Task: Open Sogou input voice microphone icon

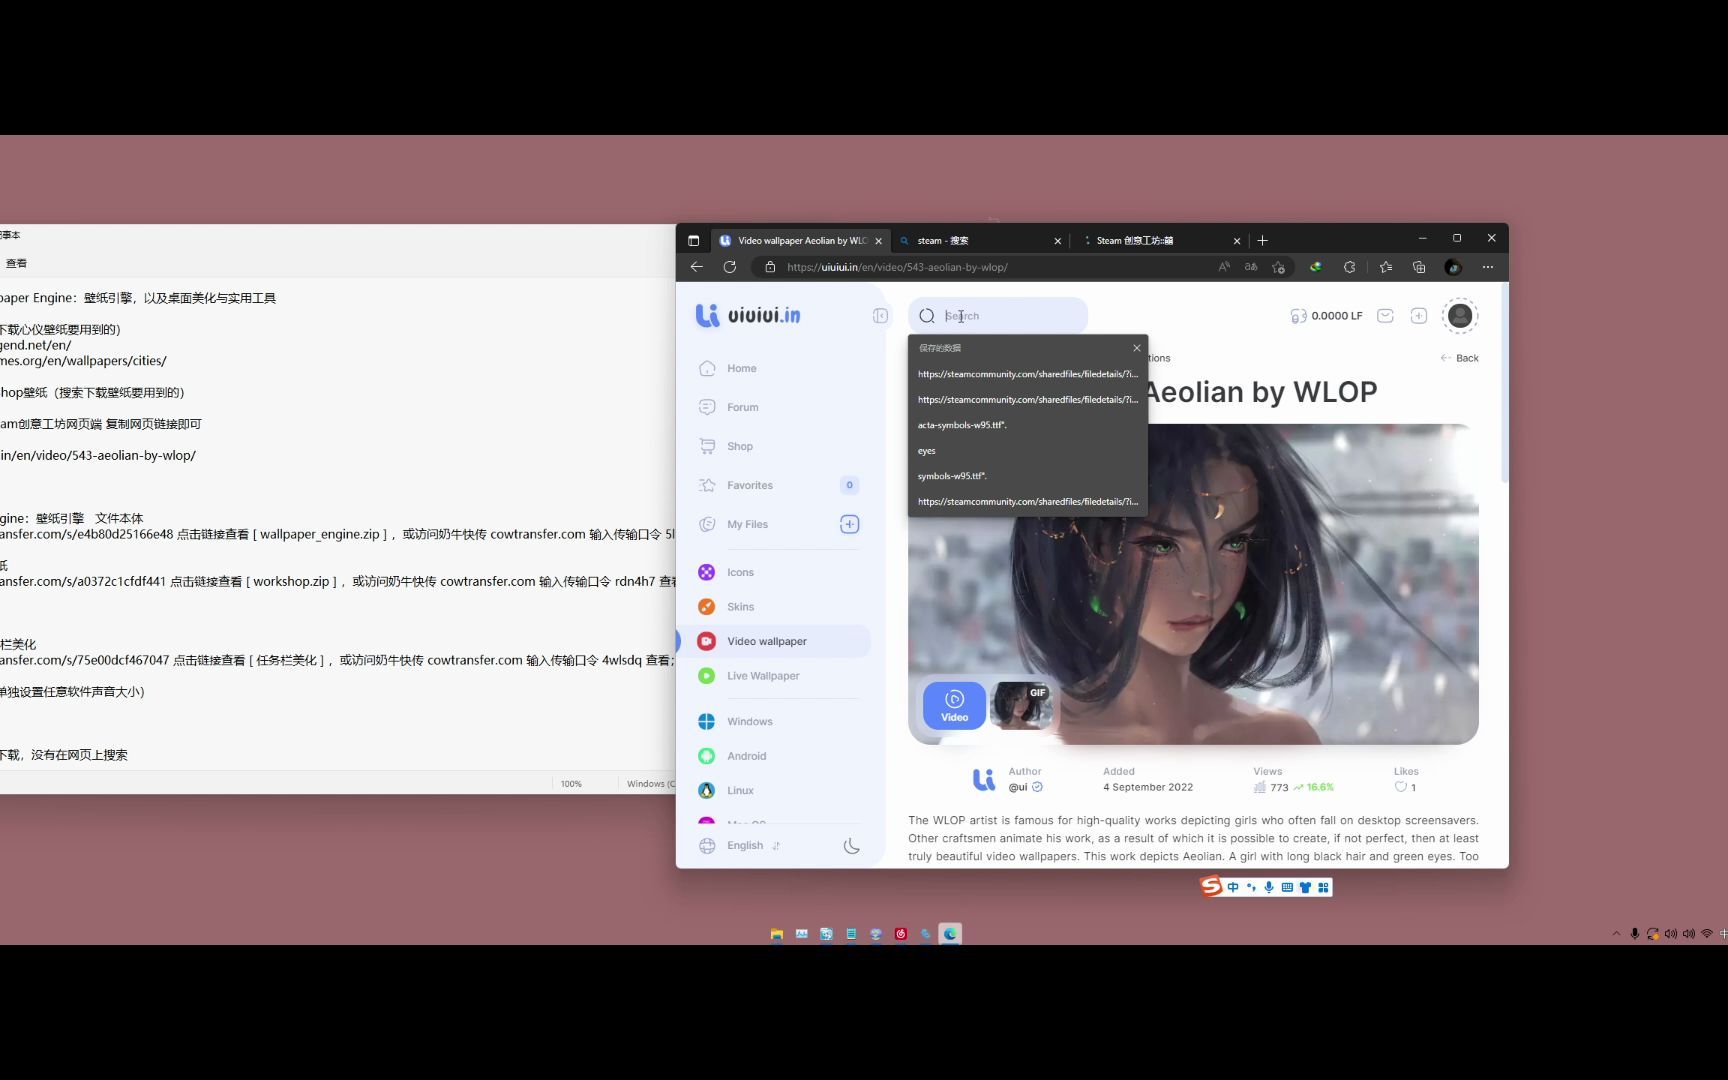Action: (x=1269, y=887)
